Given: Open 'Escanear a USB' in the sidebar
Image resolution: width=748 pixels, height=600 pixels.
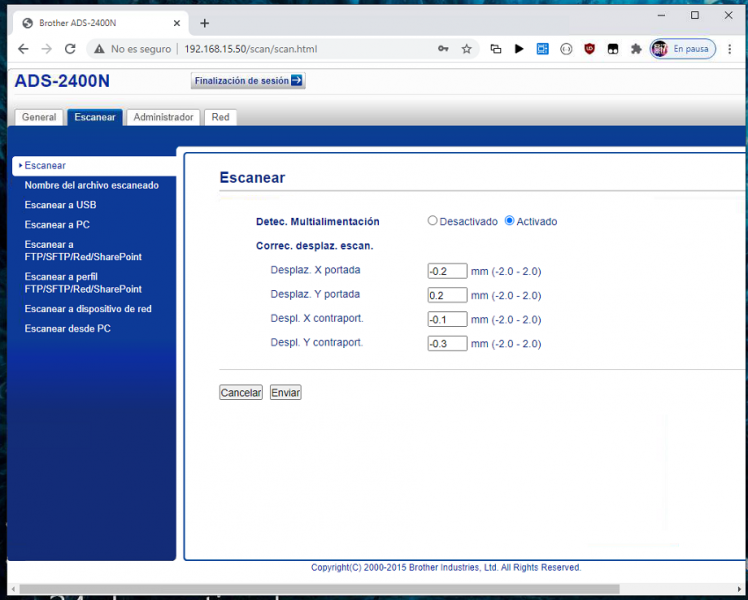Looking at the screenshot, I should 60,205.
